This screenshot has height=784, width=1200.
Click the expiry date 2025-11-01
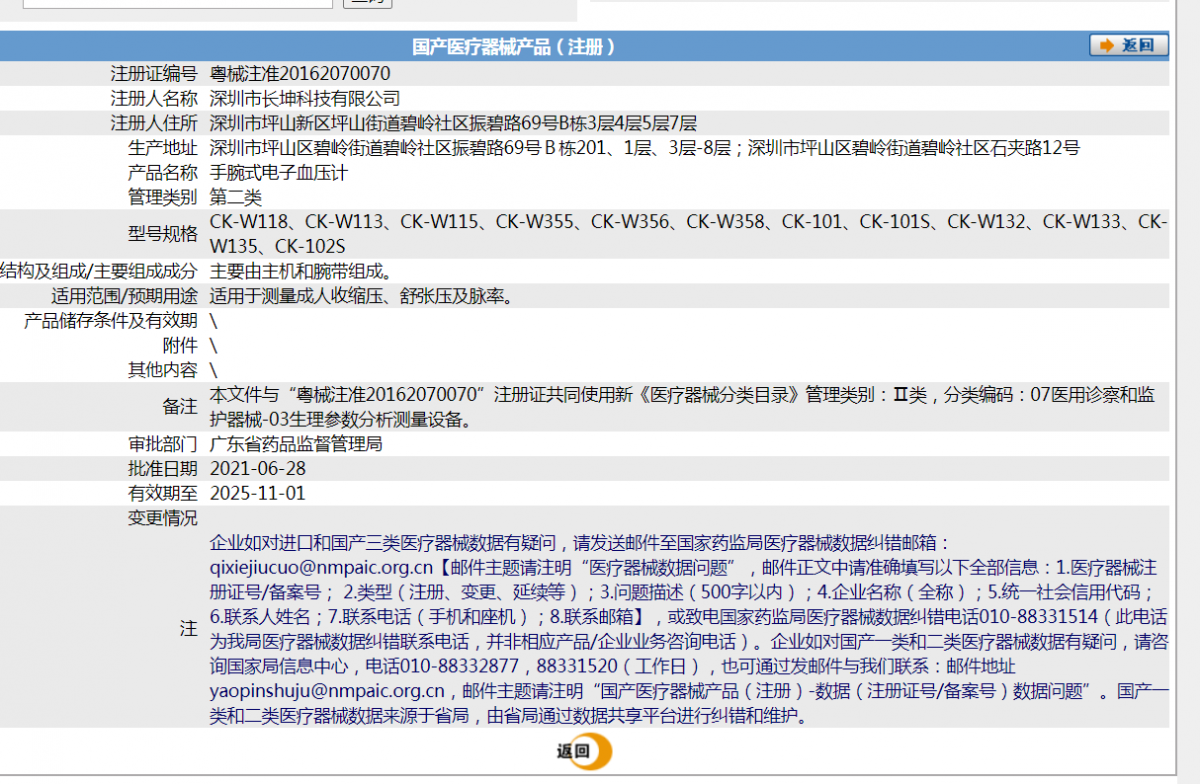click(258, 493)
